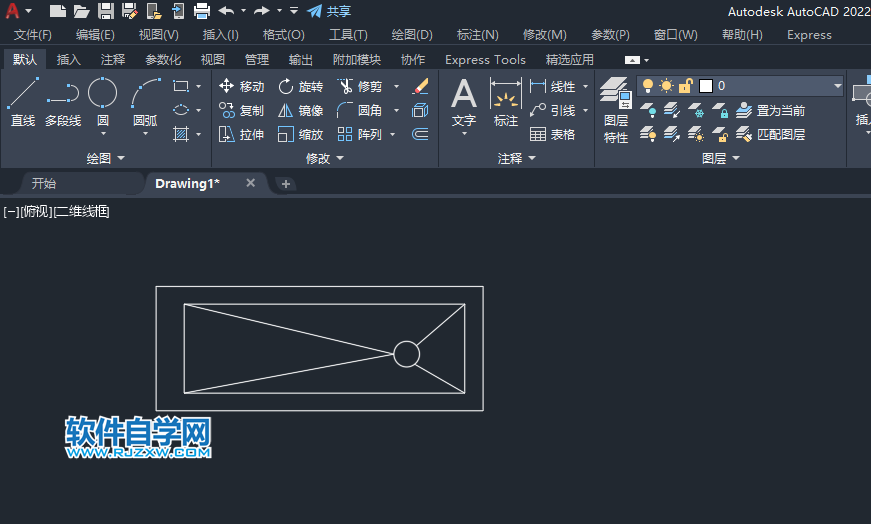The width and height of the screenshot is (871, 524).
Task: Toggle layer 0 freeze sun icon
Action: coord(666,86)
